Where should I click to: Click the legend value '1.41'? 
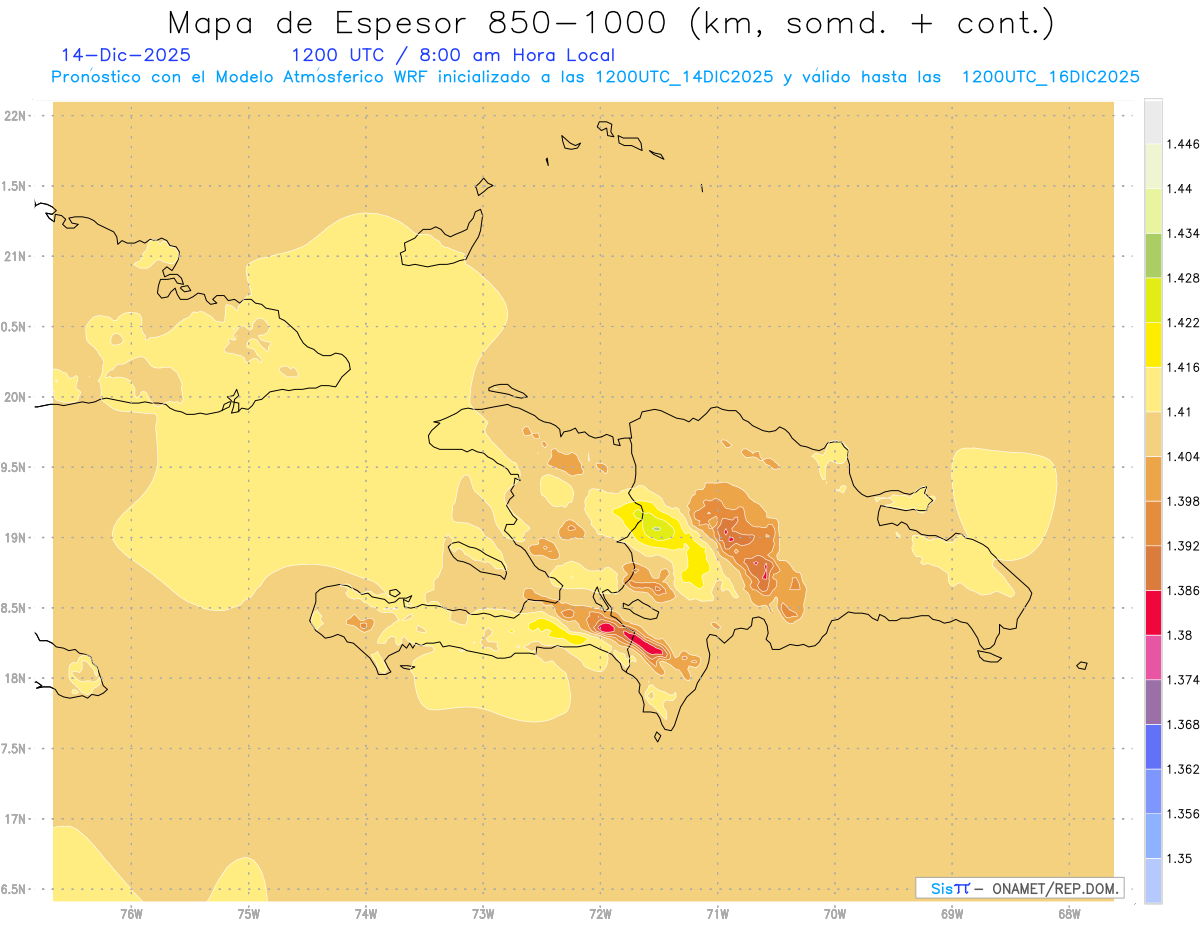tap(1180, 412)
